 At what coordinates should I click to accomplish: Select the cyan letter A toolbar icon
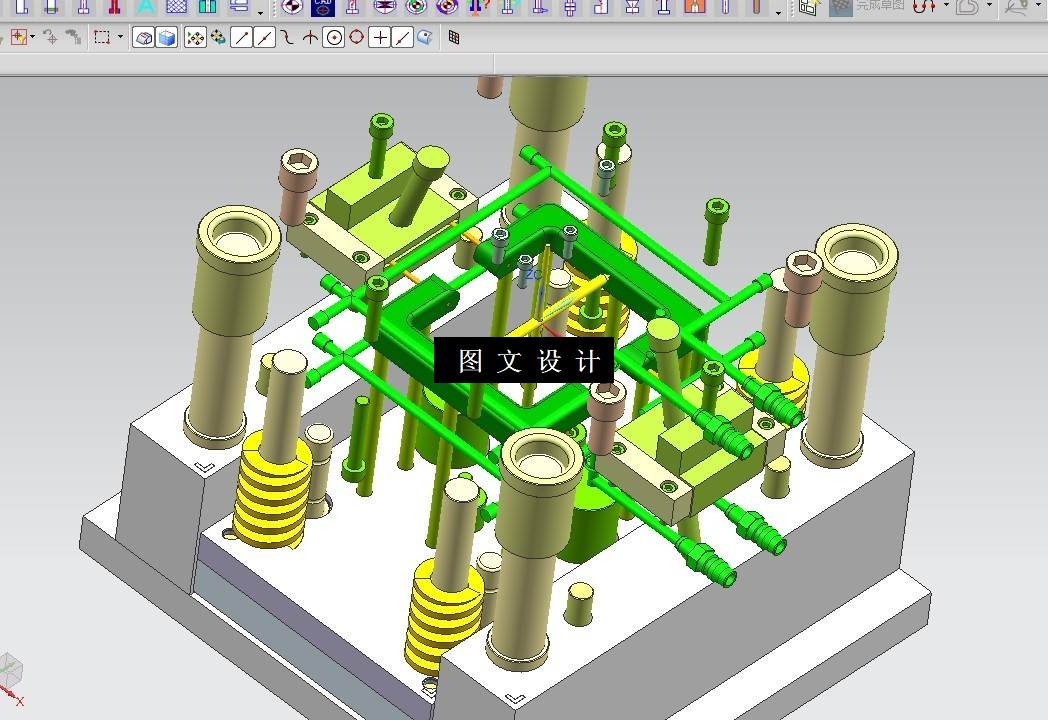tap(145, 7)
